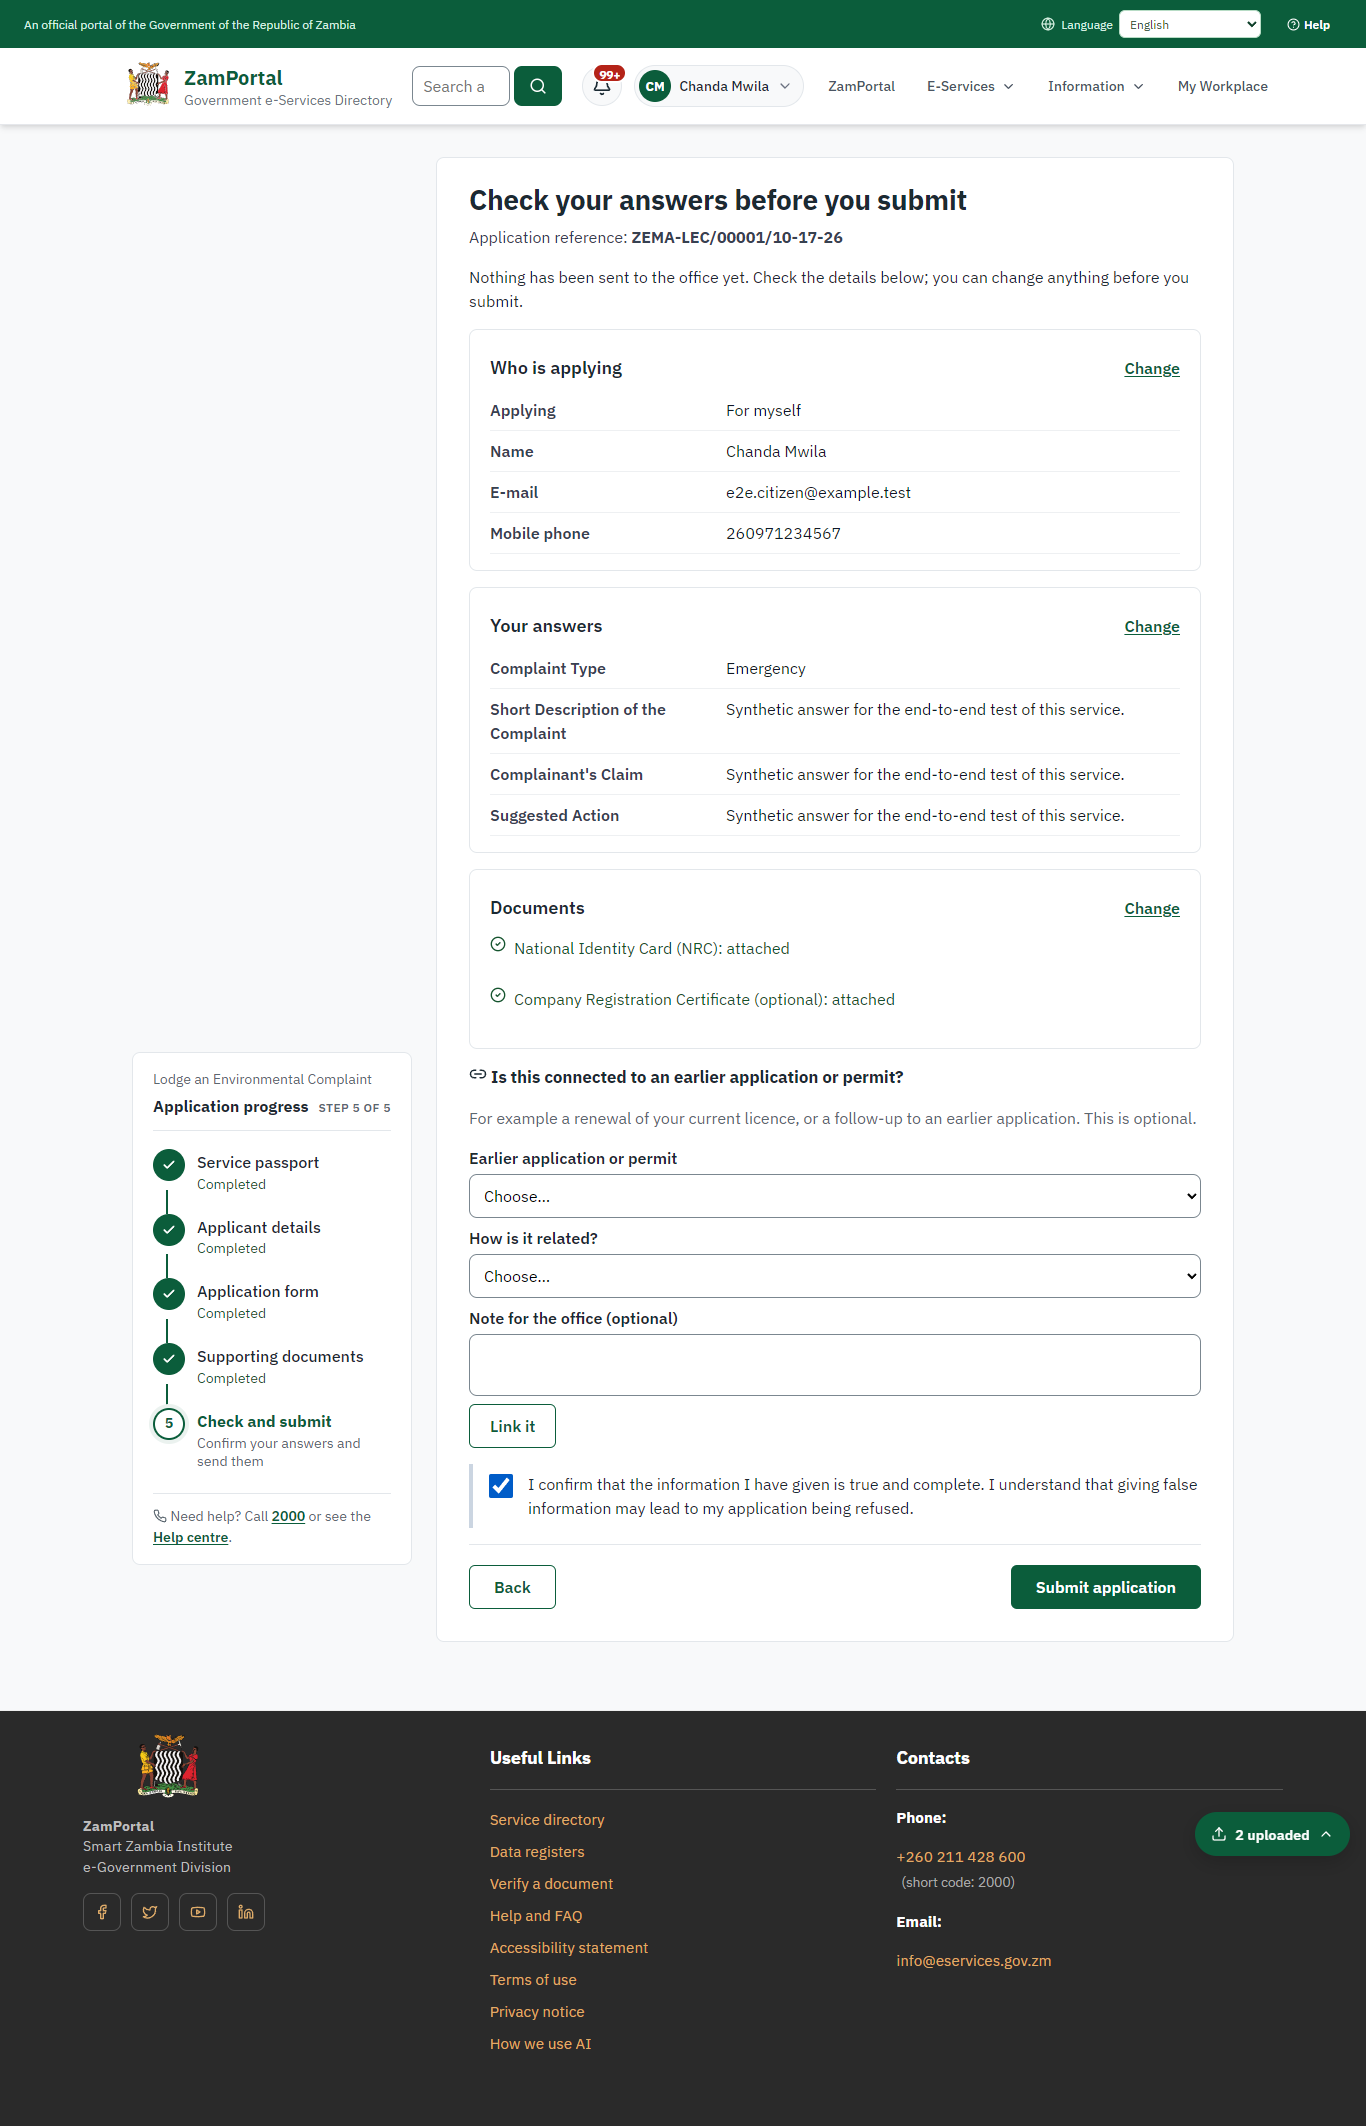Open Help in the top bar
The width and height of the screenshot is (1366, 2126).
click(1308, 24)
